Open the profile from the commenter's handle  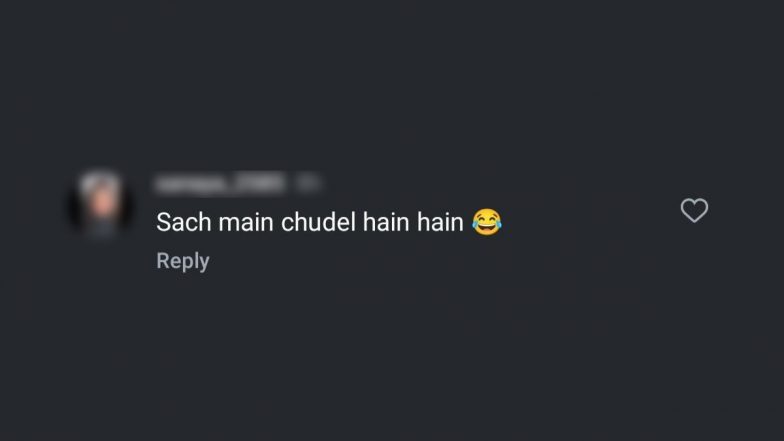[x=220, y=184]
